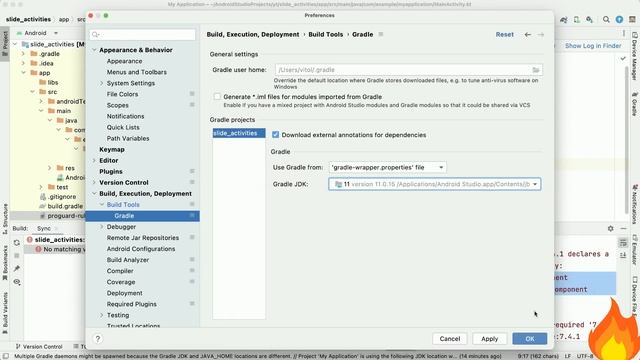Open Build Analyzer settings

click(128, 260)
